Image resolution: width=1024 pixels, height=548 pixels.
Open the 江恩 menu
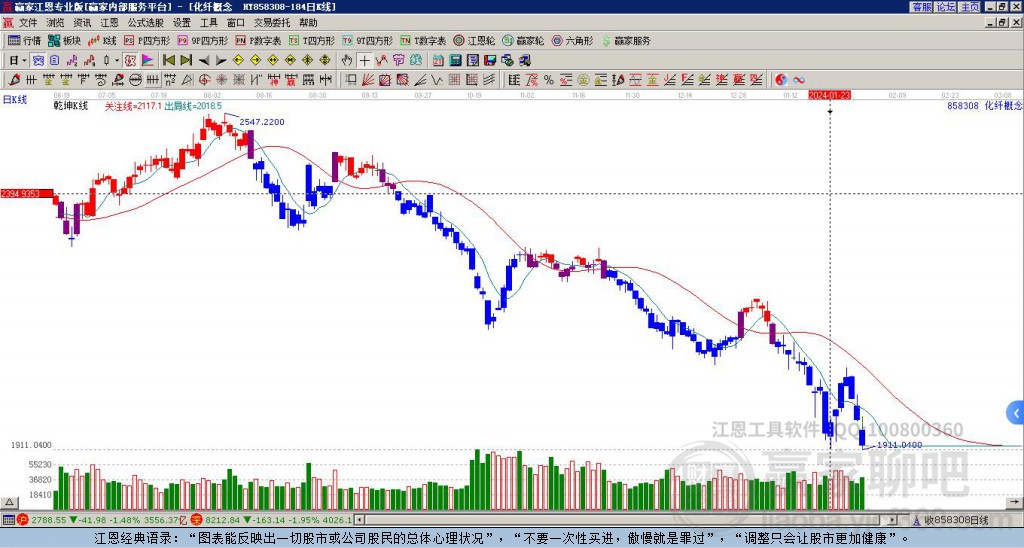(x=109, y=23)
